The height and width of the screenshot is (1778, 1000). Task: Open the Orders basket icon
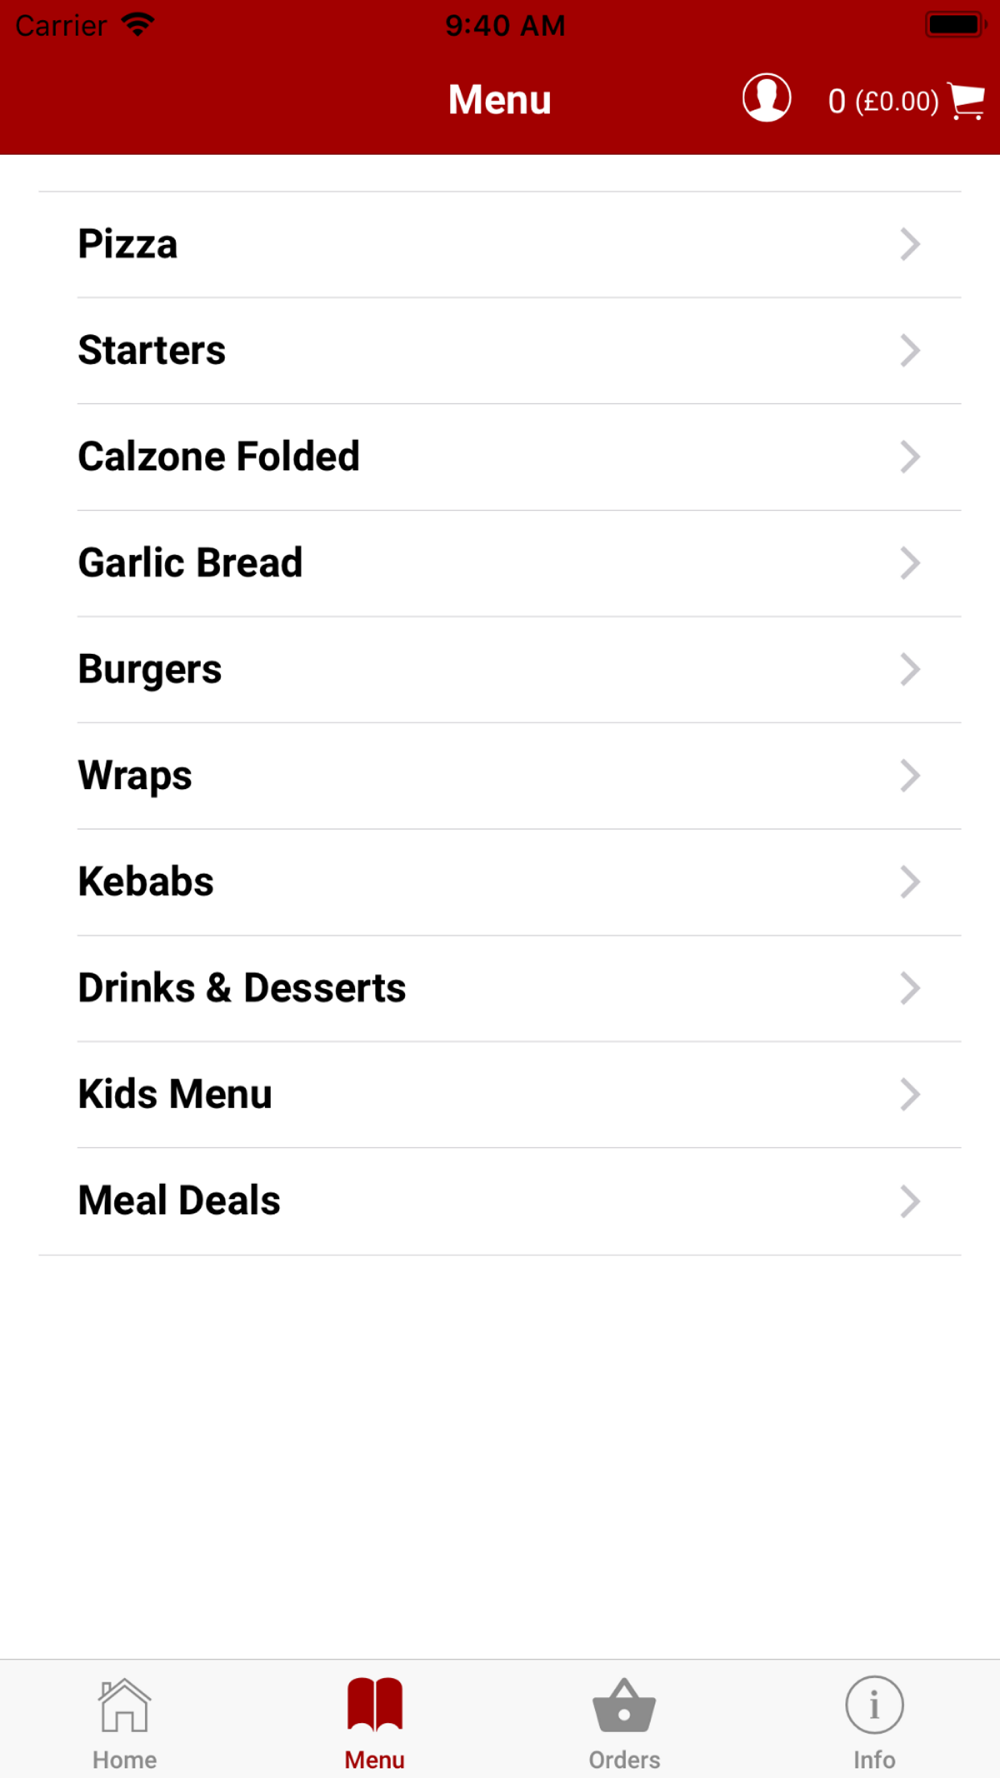pyautogui.click(x=624, y=1705)
